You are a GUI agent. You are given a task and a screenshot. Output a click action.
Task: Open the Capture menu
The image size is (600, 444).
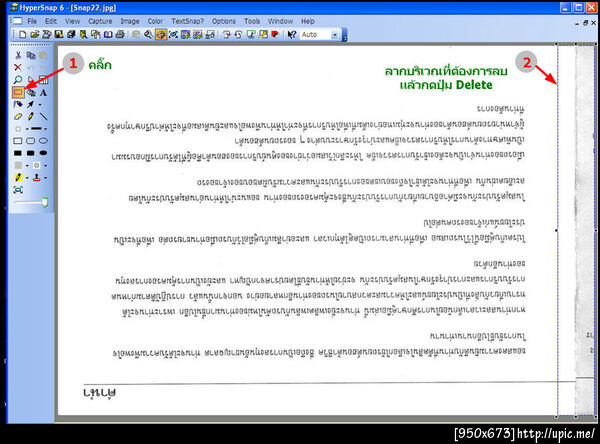(x=100, y=21)
